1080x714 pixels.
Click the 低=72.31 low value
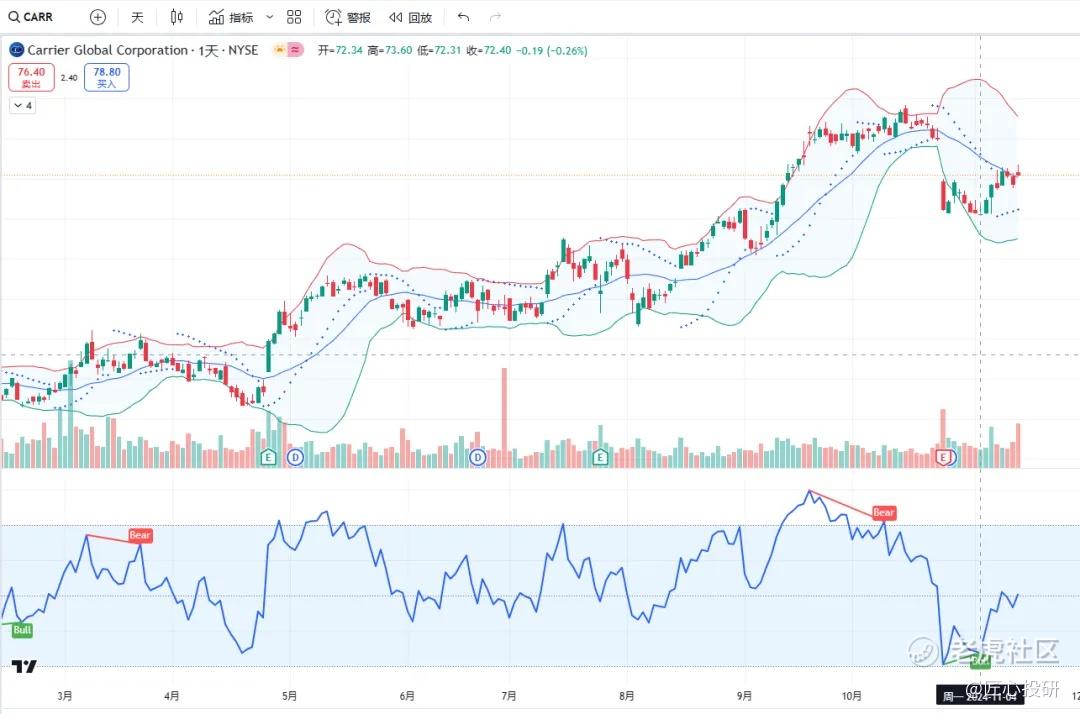(439, 50)
